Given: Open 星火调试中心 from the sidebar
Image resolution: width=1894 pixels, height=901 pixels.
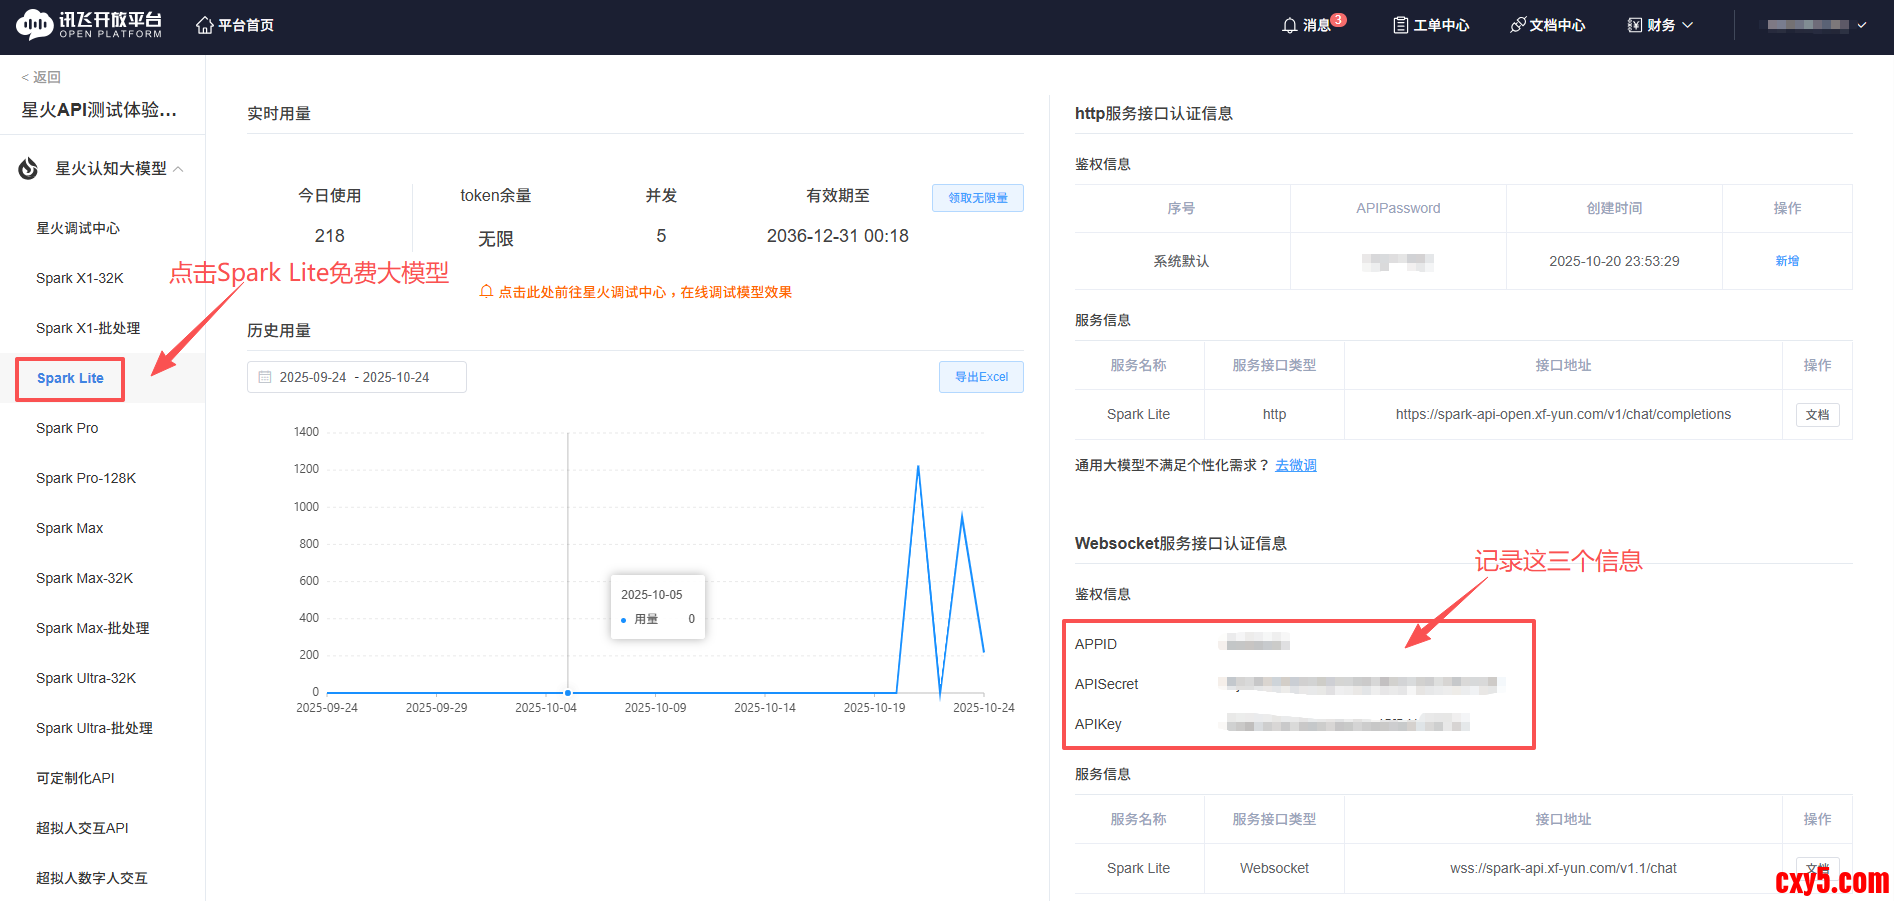Looking at the screenshot, I should [78, 228].
